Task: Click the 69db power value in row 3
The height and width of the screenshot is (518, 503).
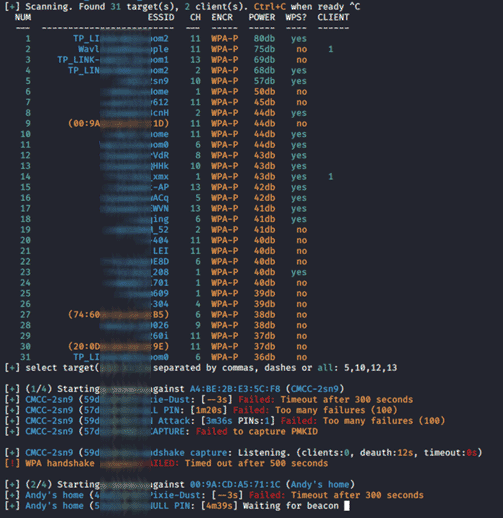Action: pos(264,60)
